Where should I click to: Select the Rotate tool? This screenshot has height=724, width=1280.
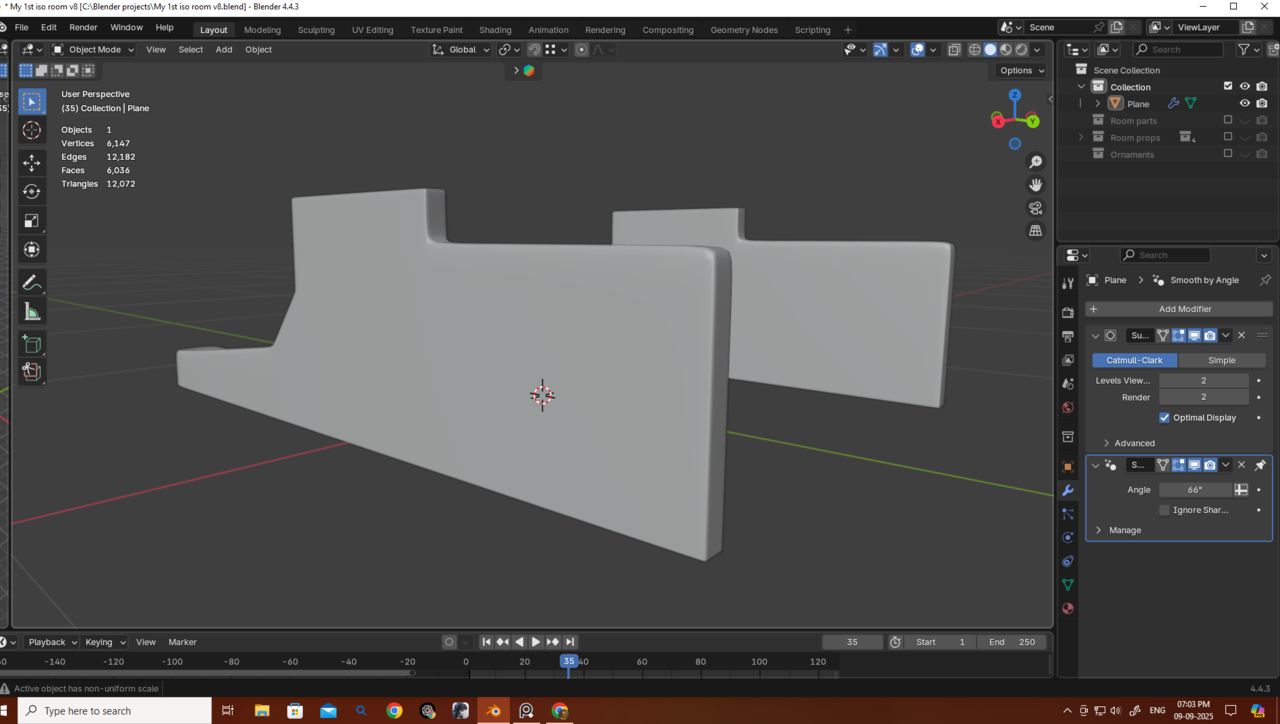tap(32, 191)
